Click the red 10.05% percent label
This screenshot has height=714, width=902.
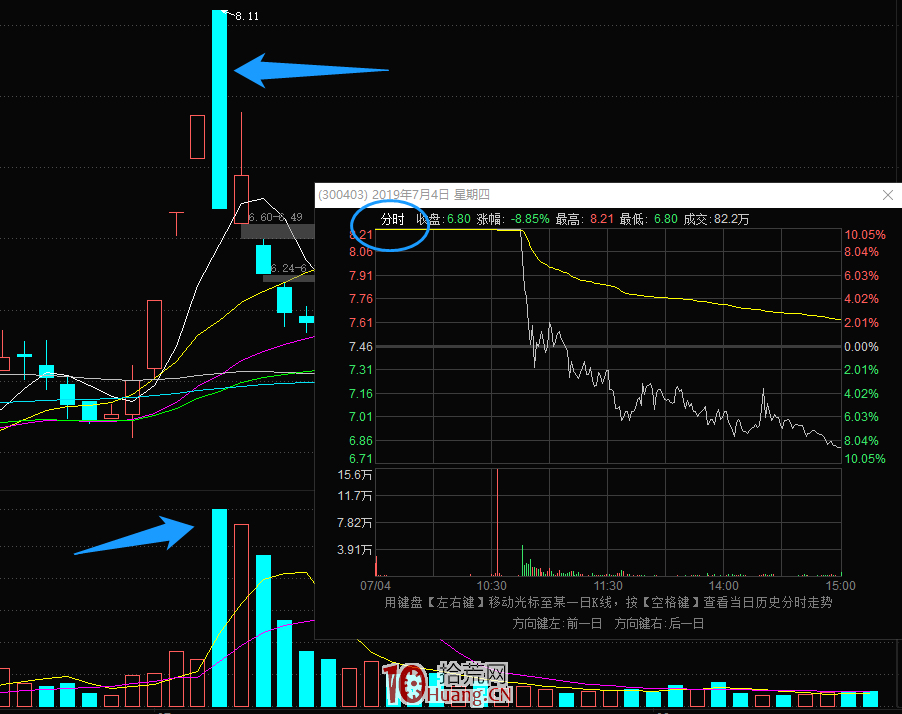(x=865, y=235)
